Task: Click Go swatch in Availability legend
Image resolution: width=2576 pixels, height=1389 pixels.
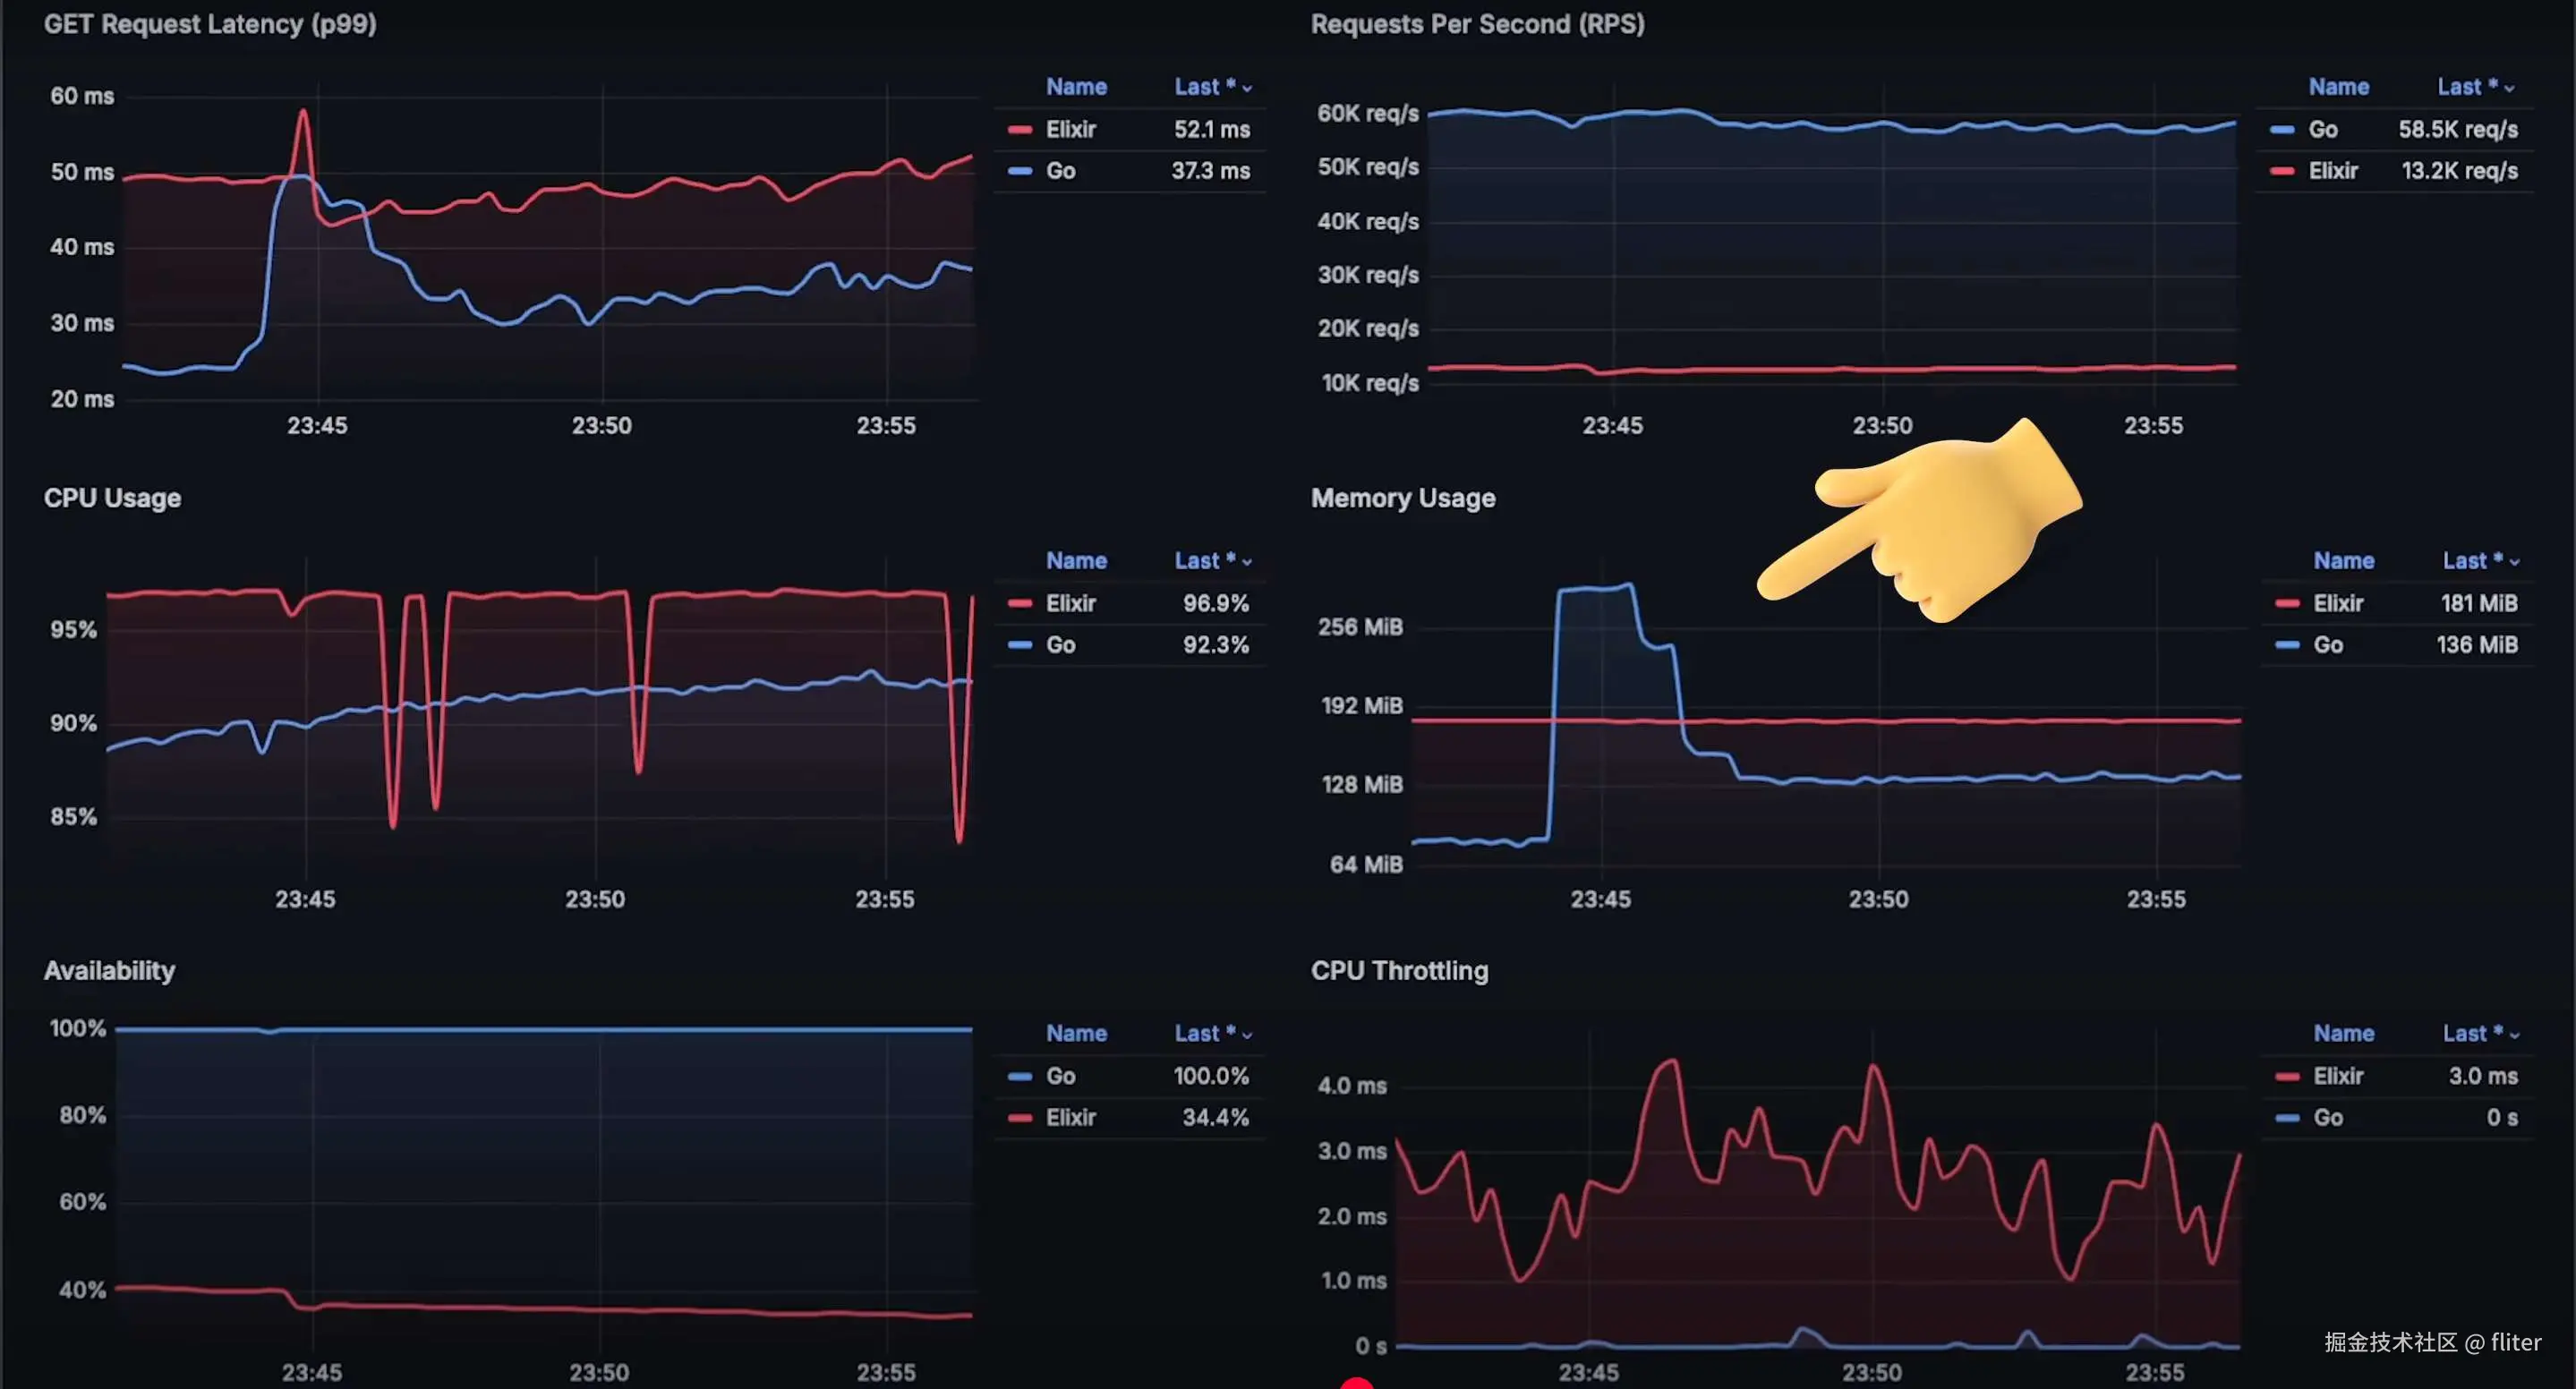Action: pos(1019,1077)
